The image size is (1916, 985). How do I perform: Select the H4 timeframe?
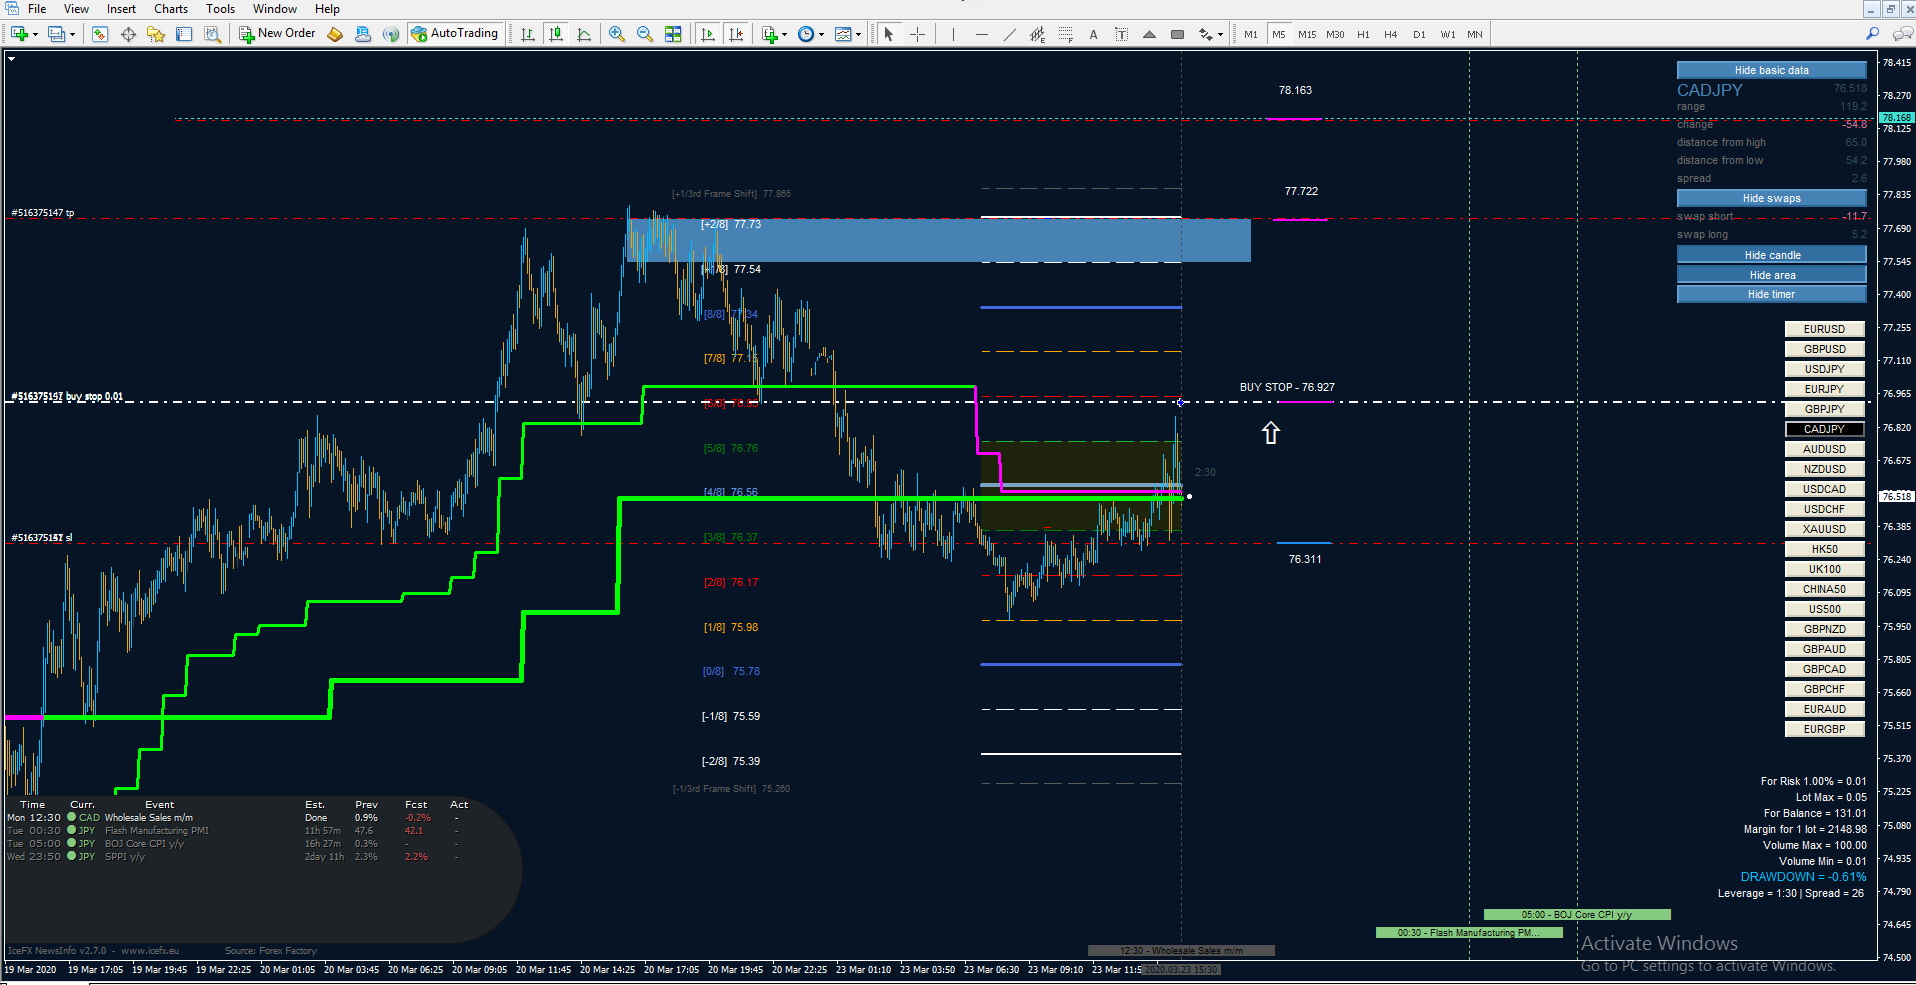1391,34
